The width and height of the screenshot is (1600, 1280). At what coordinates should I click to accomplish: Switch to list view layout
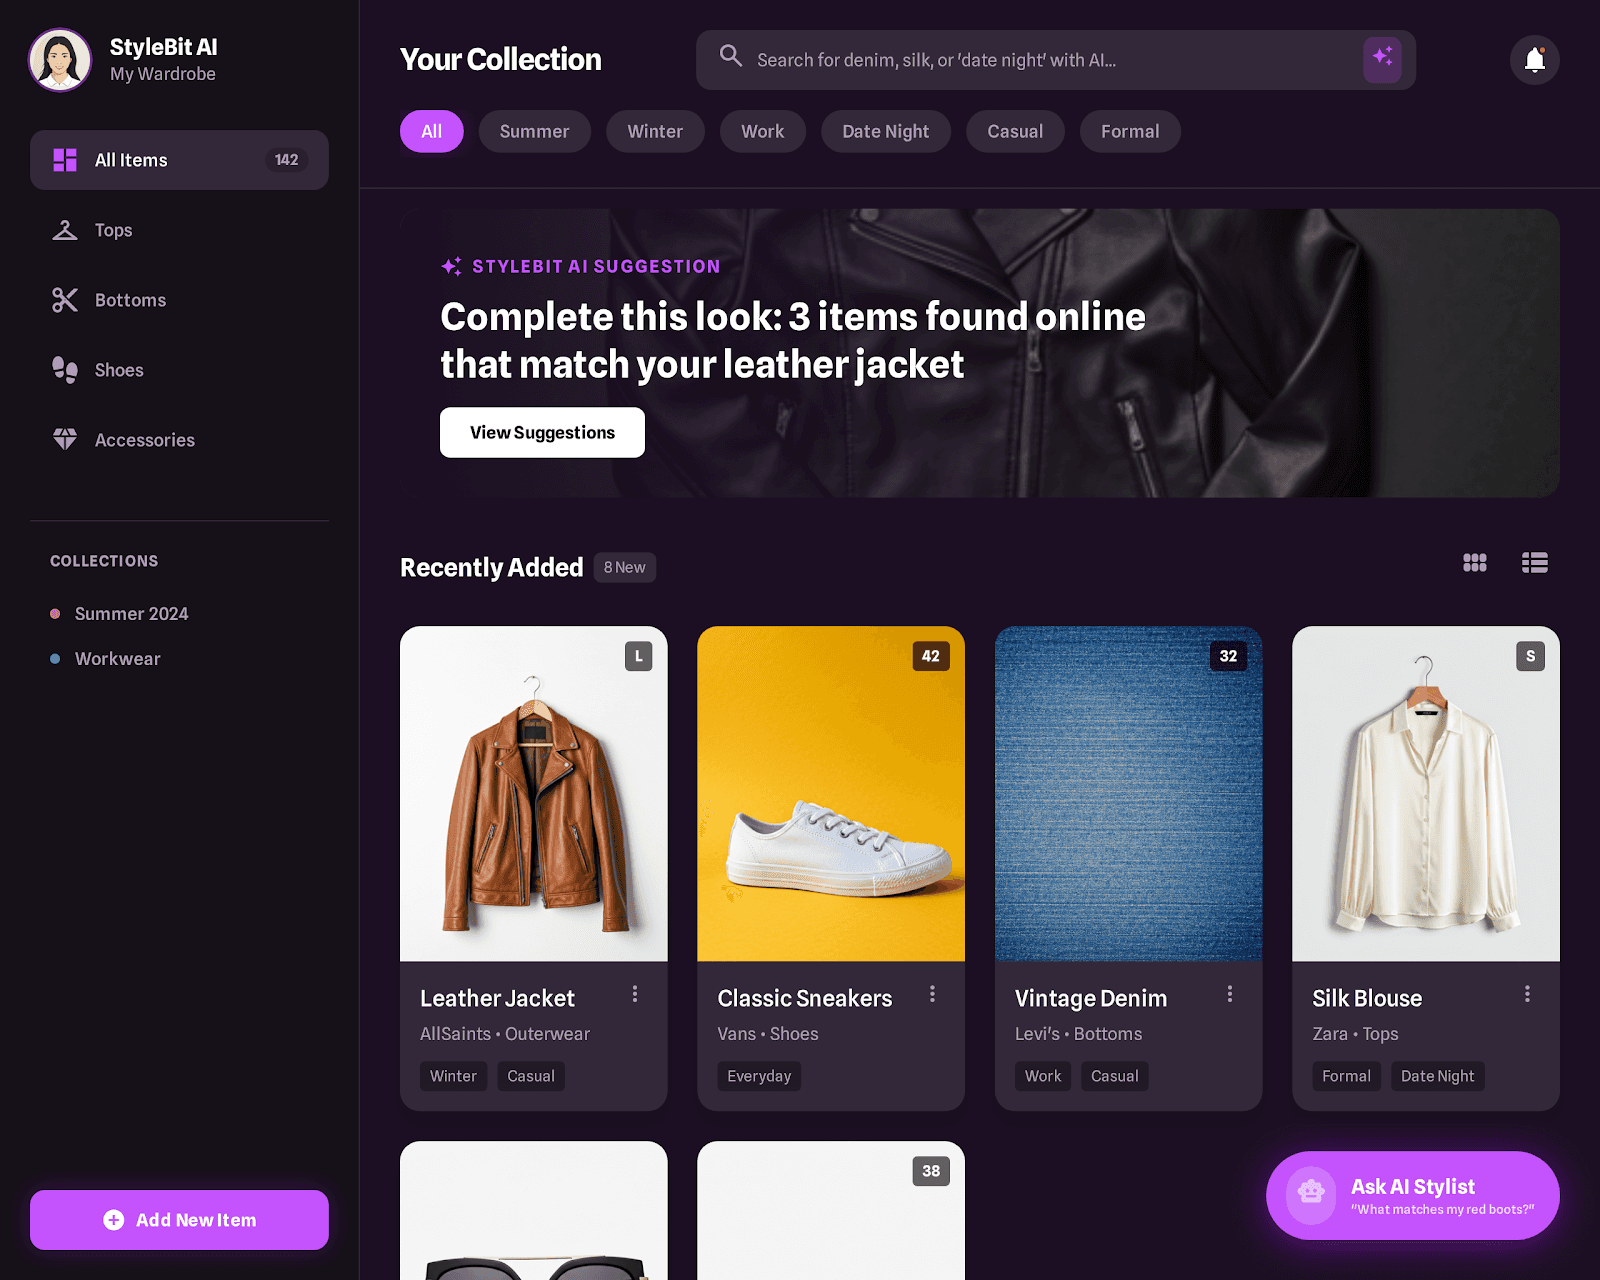coord(1535,563)
